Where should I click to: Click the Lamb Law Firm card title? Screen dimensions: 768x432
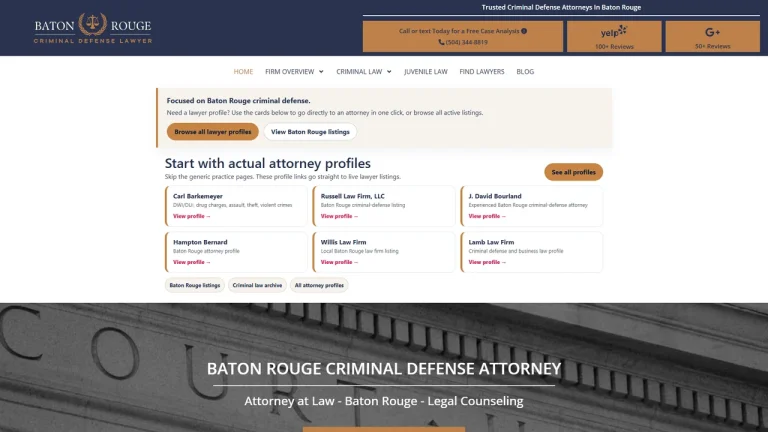[491, 242]
